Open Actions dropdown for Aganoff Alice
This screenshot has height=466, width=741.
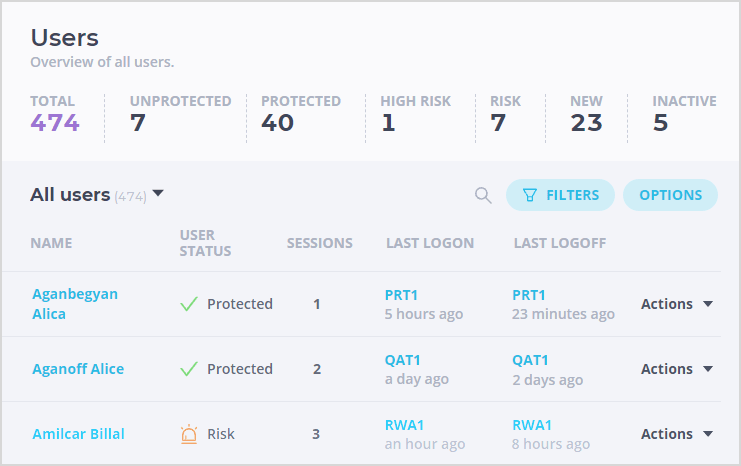(x=677, y=369)
